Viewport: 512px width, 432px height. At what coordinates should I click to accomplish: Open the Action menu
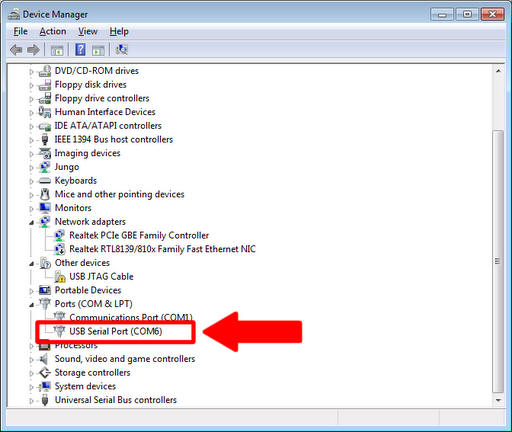[x=53, y=31]
